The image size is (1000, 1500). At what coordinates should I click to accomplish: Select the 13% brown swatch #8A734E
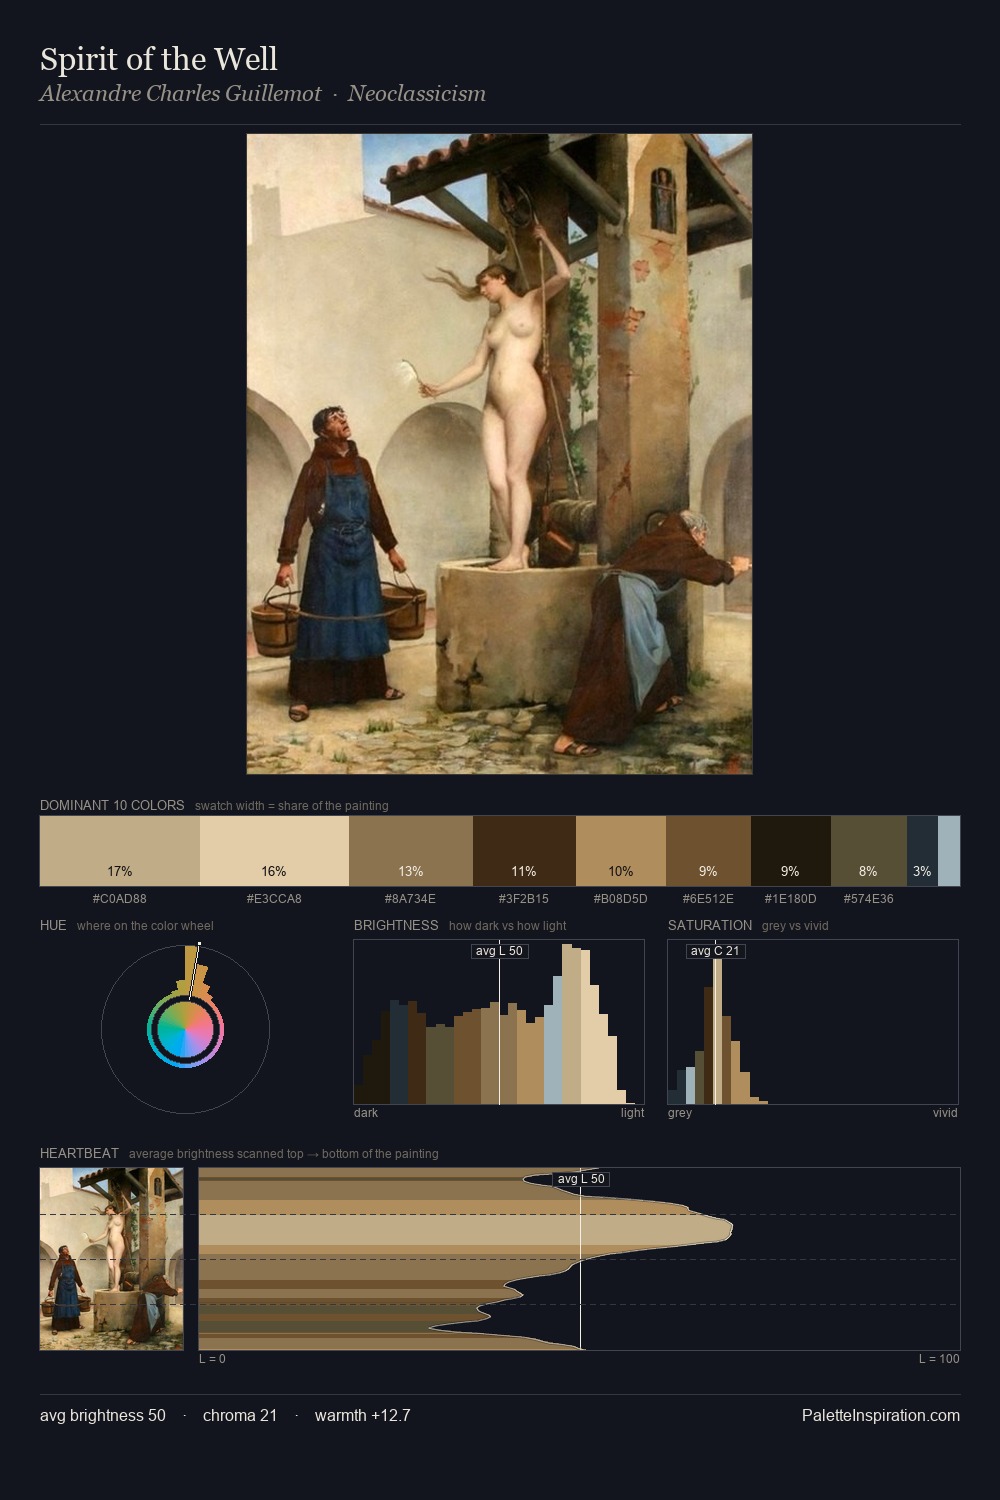pyautogui.click(x=411, y=851)
